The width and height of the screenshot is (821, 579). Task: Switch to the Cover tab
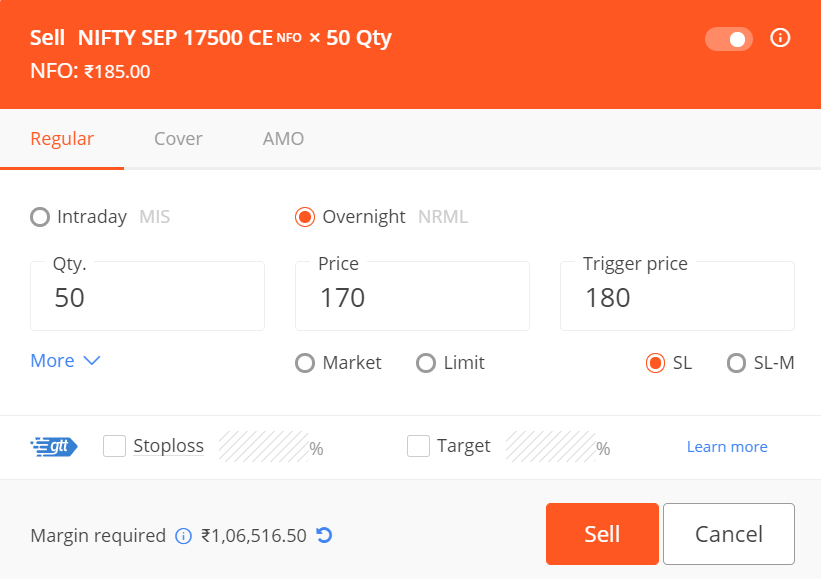[178, 139]
